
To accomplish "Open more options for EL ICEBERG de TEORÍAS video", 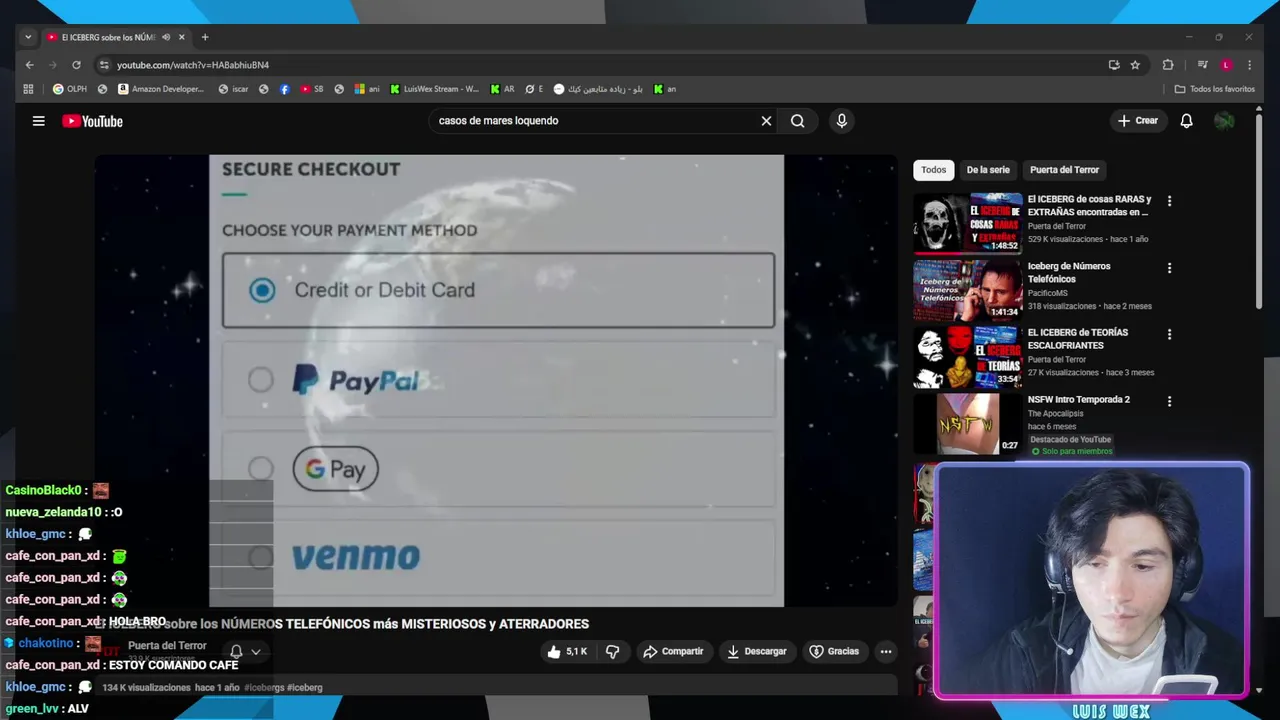I will (1169, 334).
